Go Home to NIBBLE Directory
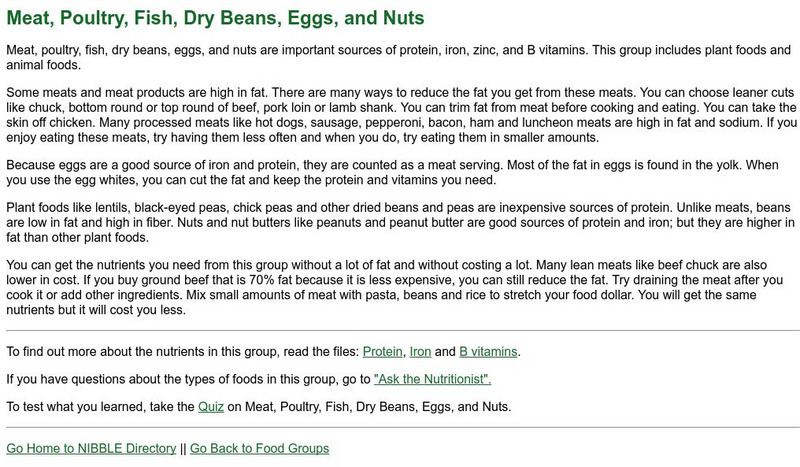The width and height of the screenshot is (800, 467). (x=90, y=448)
